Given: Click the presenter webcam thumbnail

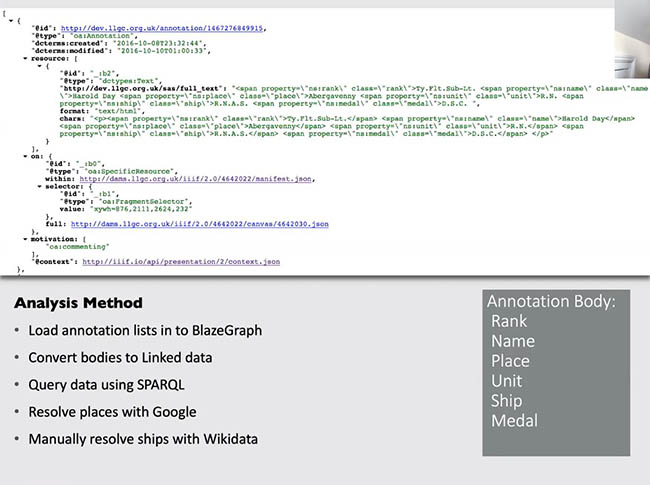Looking at the screenshot, I should (x=632, y=39).
